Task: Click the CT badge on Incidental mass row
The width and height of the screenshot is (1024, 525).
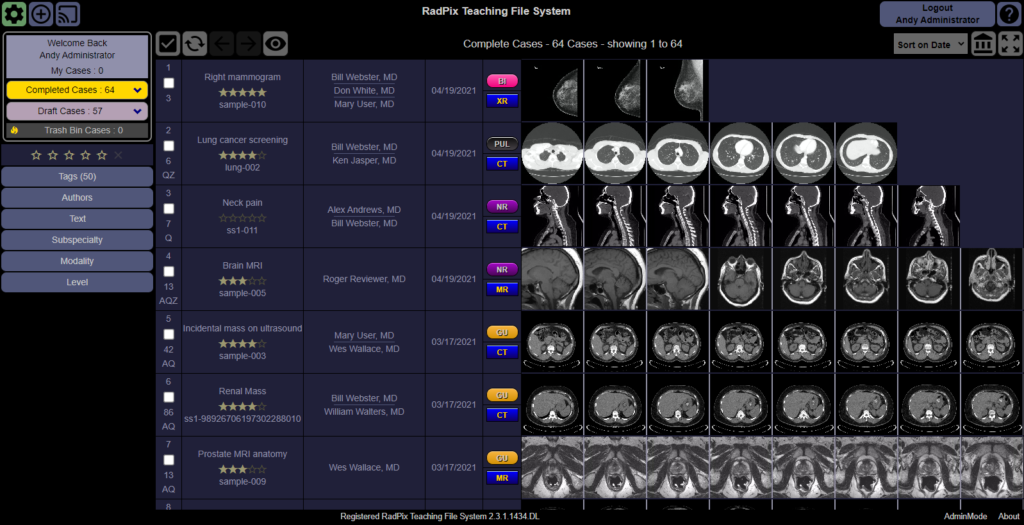Action: 502,352
